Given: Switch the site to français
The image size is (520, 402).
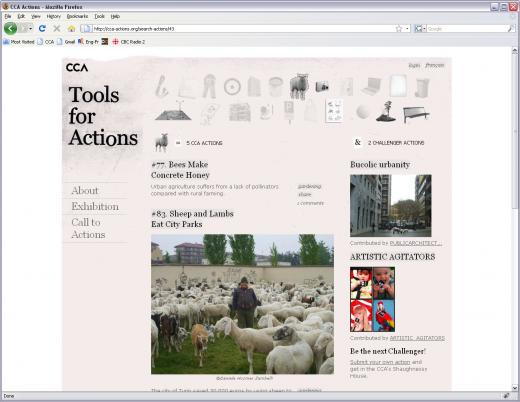Looking at the screenshot, I should pos(435,65).
